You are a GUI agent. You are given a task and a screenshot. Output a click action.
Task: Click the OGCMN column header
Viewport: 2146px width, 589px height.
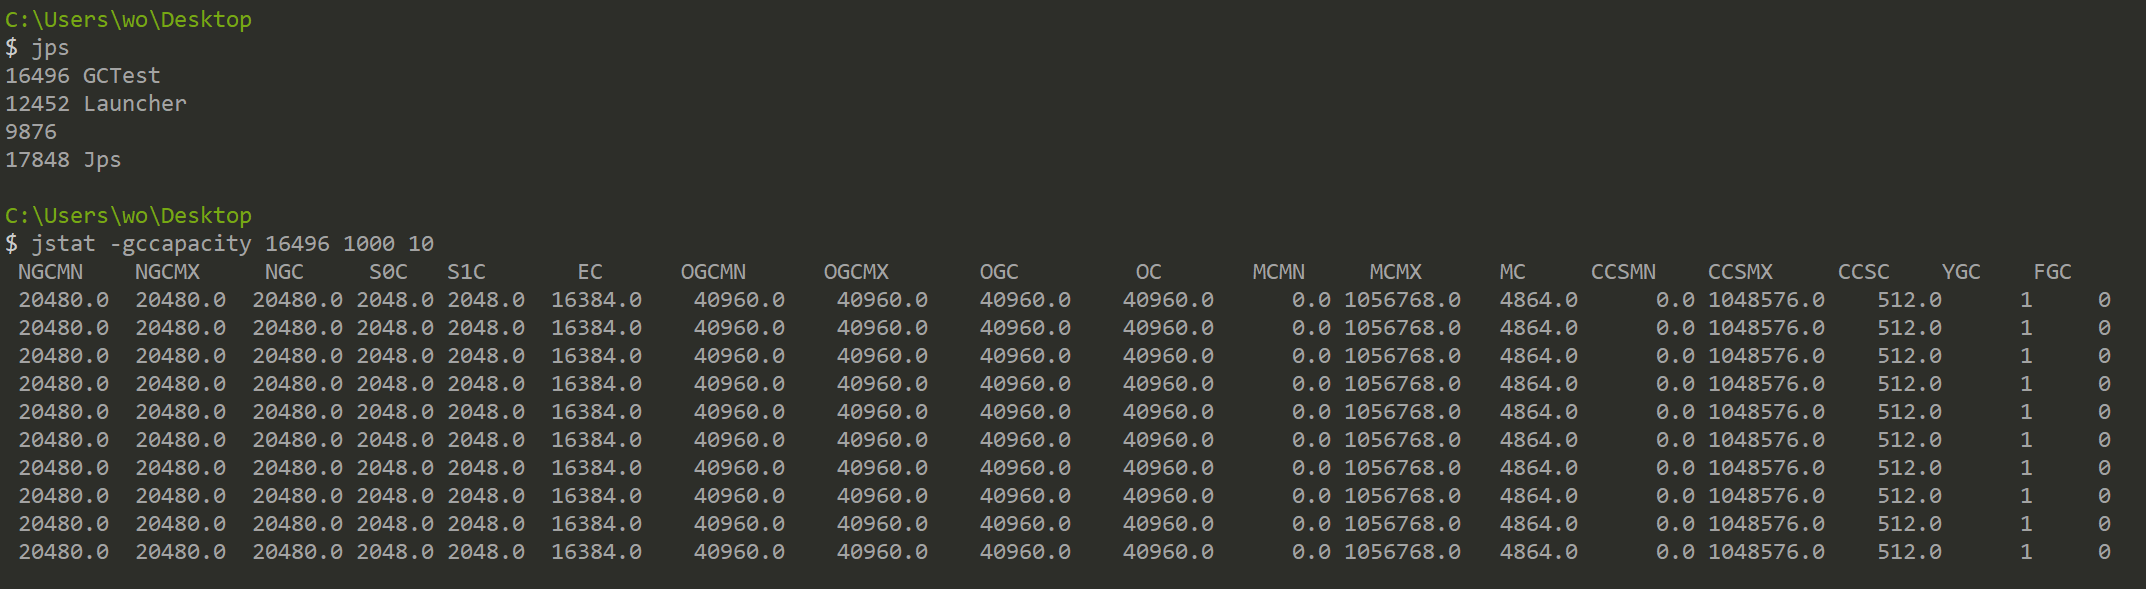713,272
